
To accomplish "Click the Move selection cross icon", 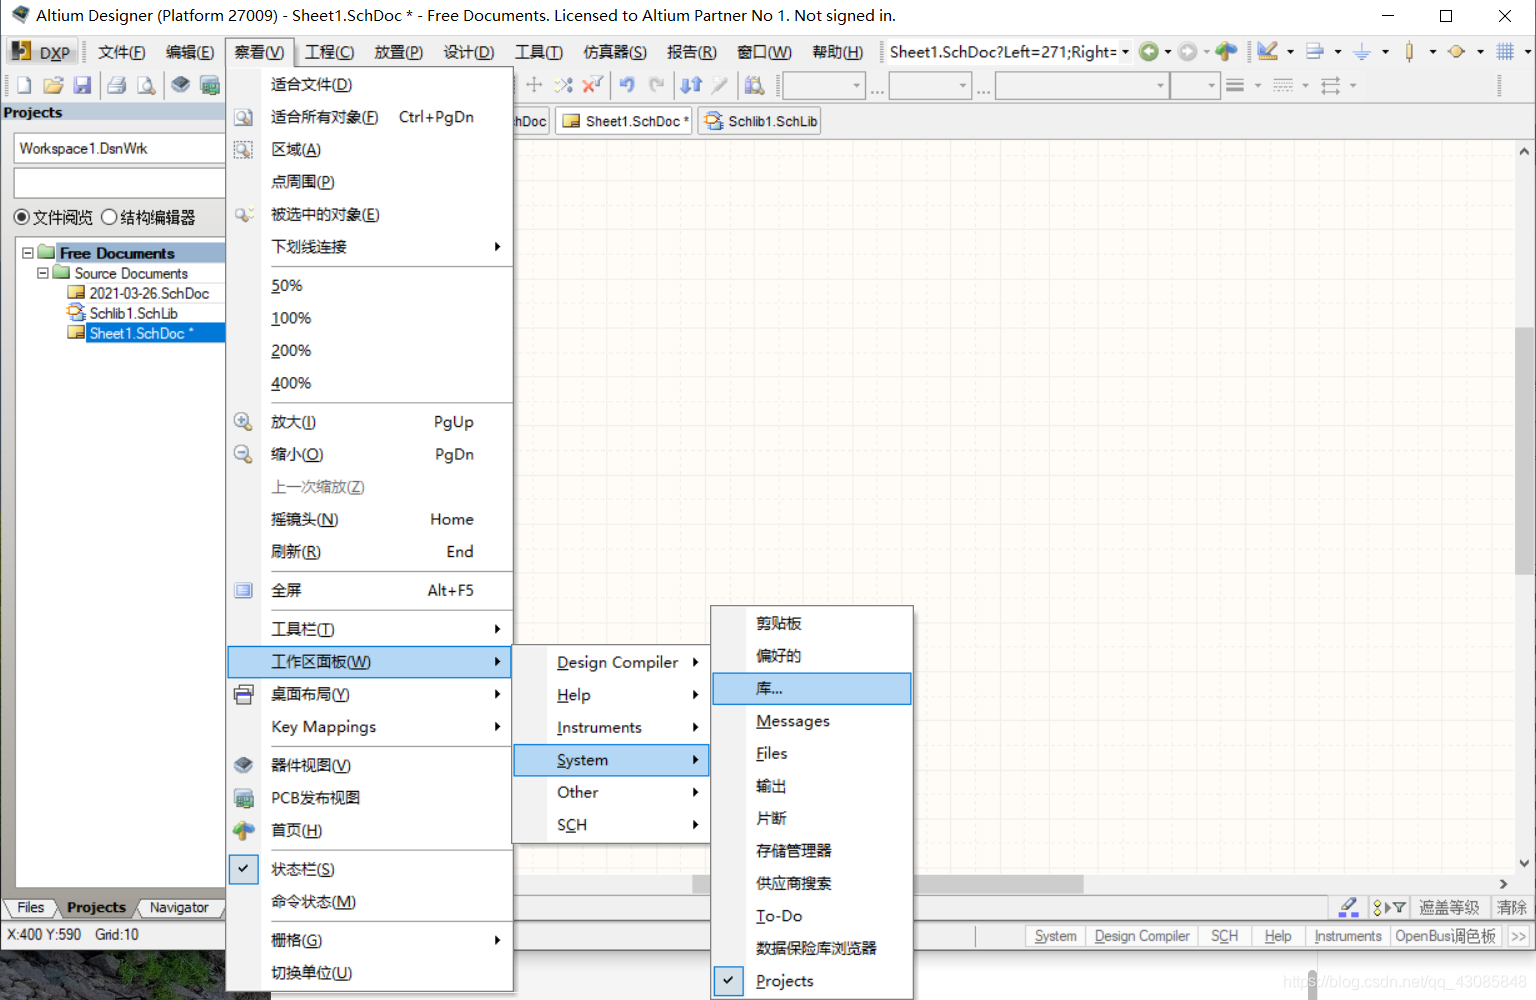I will point(534,86).
